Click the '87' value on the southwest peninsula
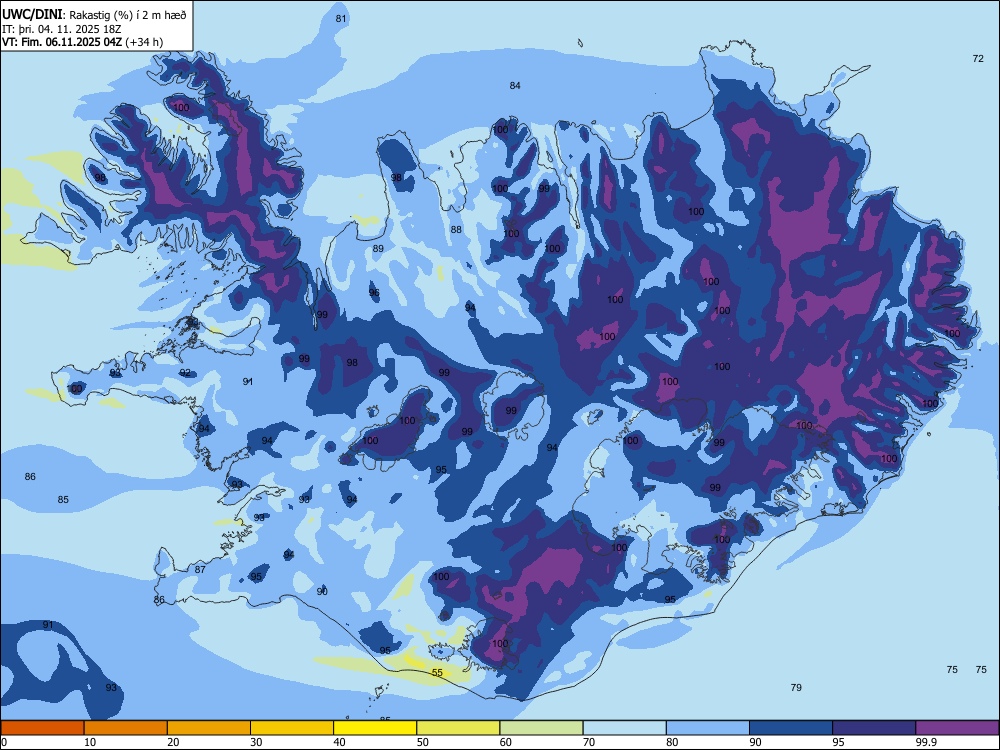Screen dimensions: 1000x750 point(200,570)
